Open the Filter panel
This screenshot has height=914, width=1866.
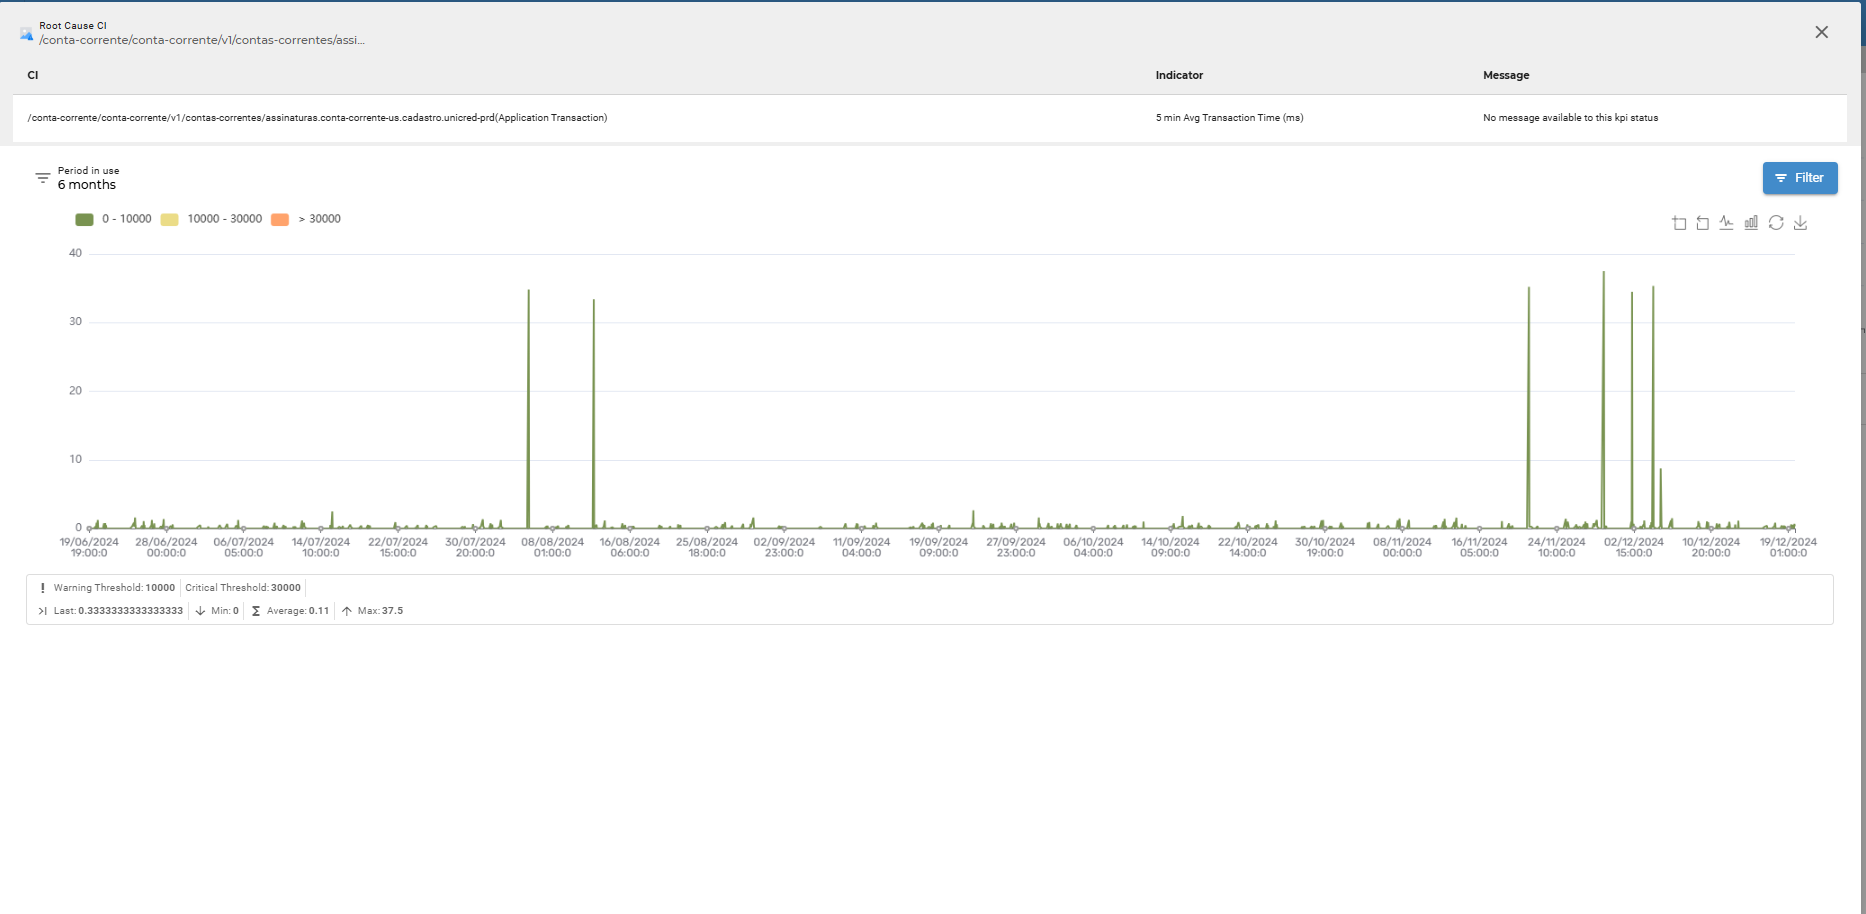tap(1800, 177)
